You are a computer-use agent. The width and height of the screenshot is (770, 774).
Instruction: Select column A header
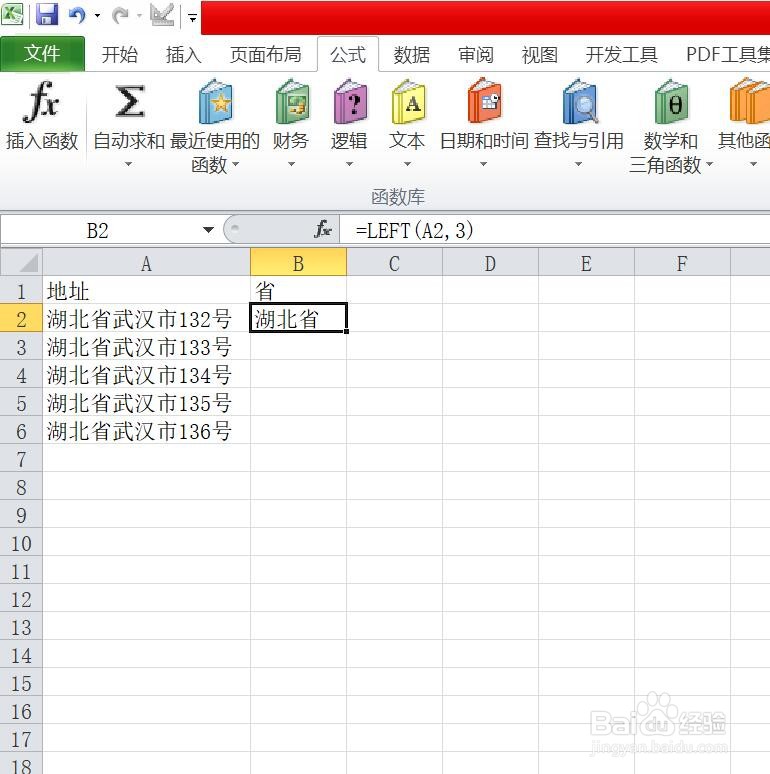pyautogui.click(x=146, y=263)
